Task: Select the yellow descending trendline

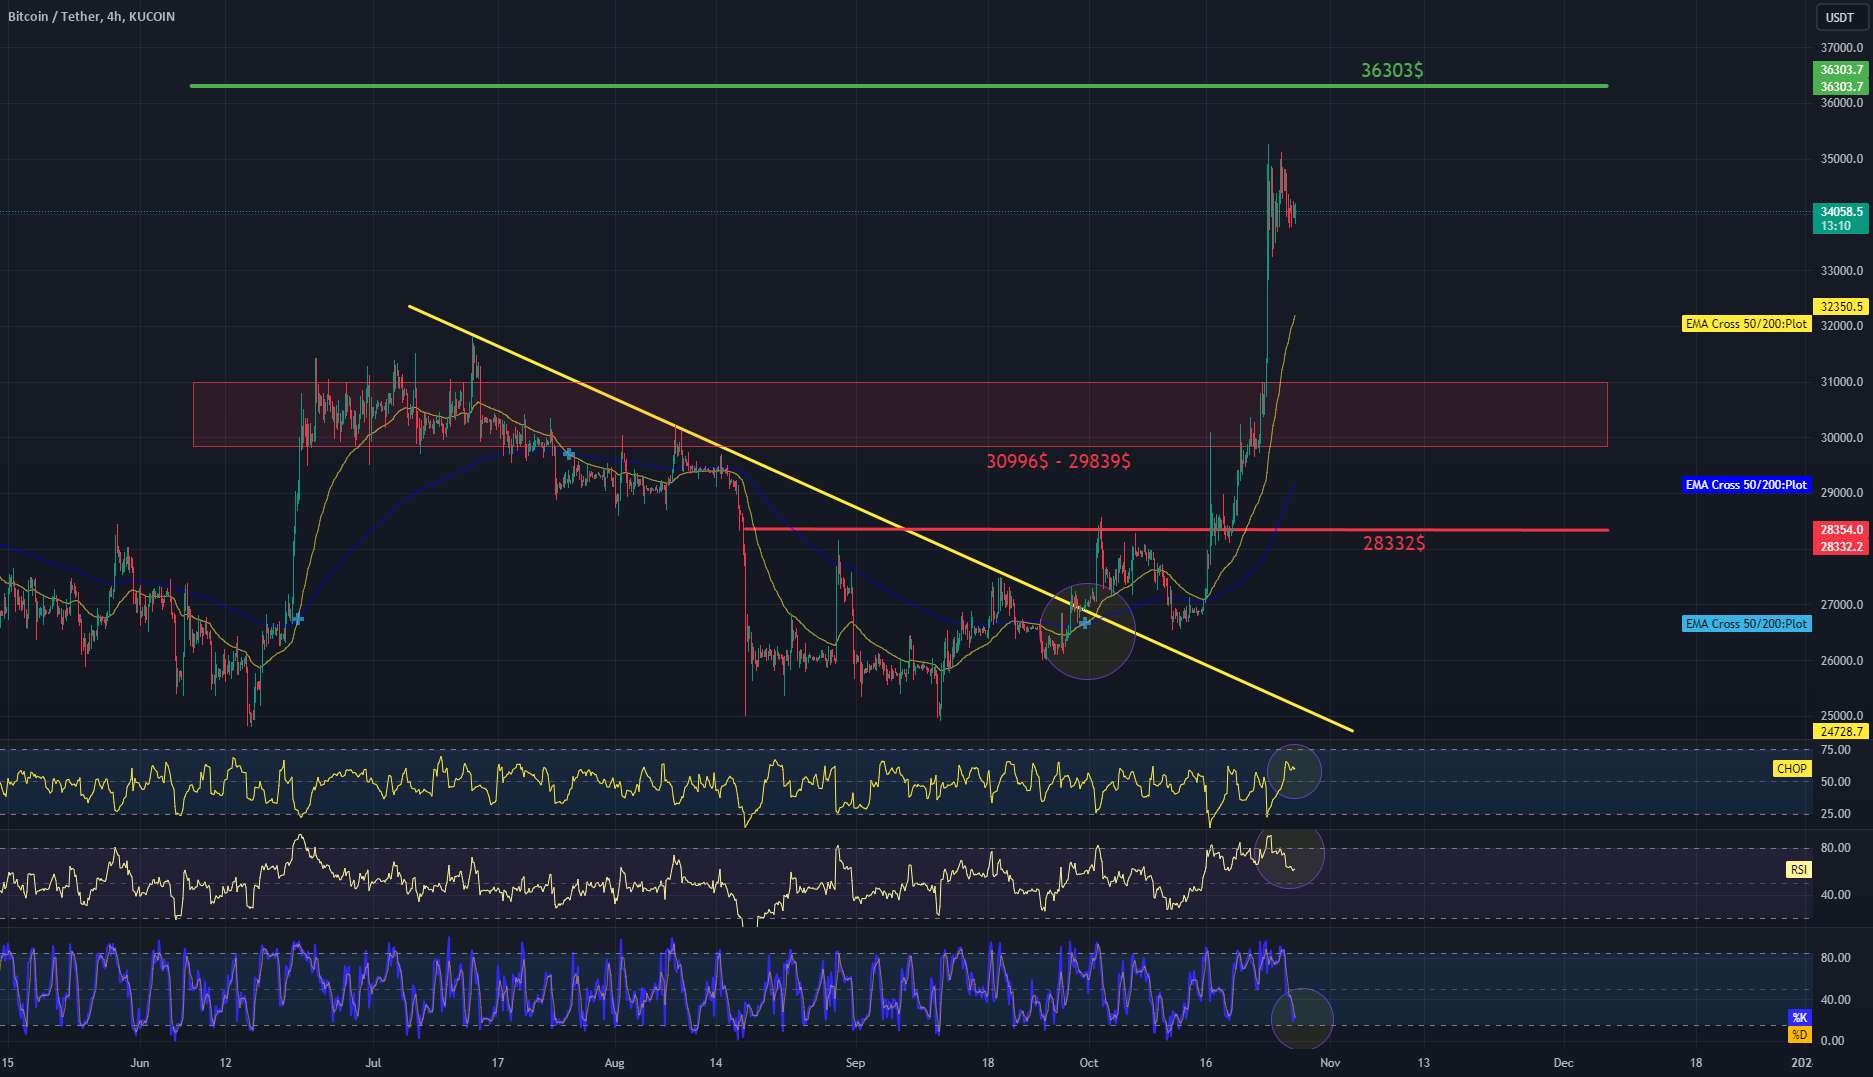Action: tap(880, 518)
